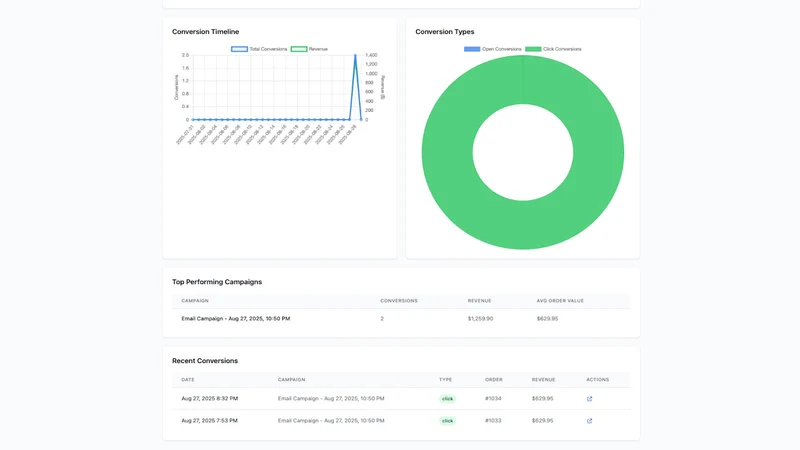The image size is (800, 450).
Task: Click the Top Performing Campaigns heading
Action: click(x=217, y=282)
